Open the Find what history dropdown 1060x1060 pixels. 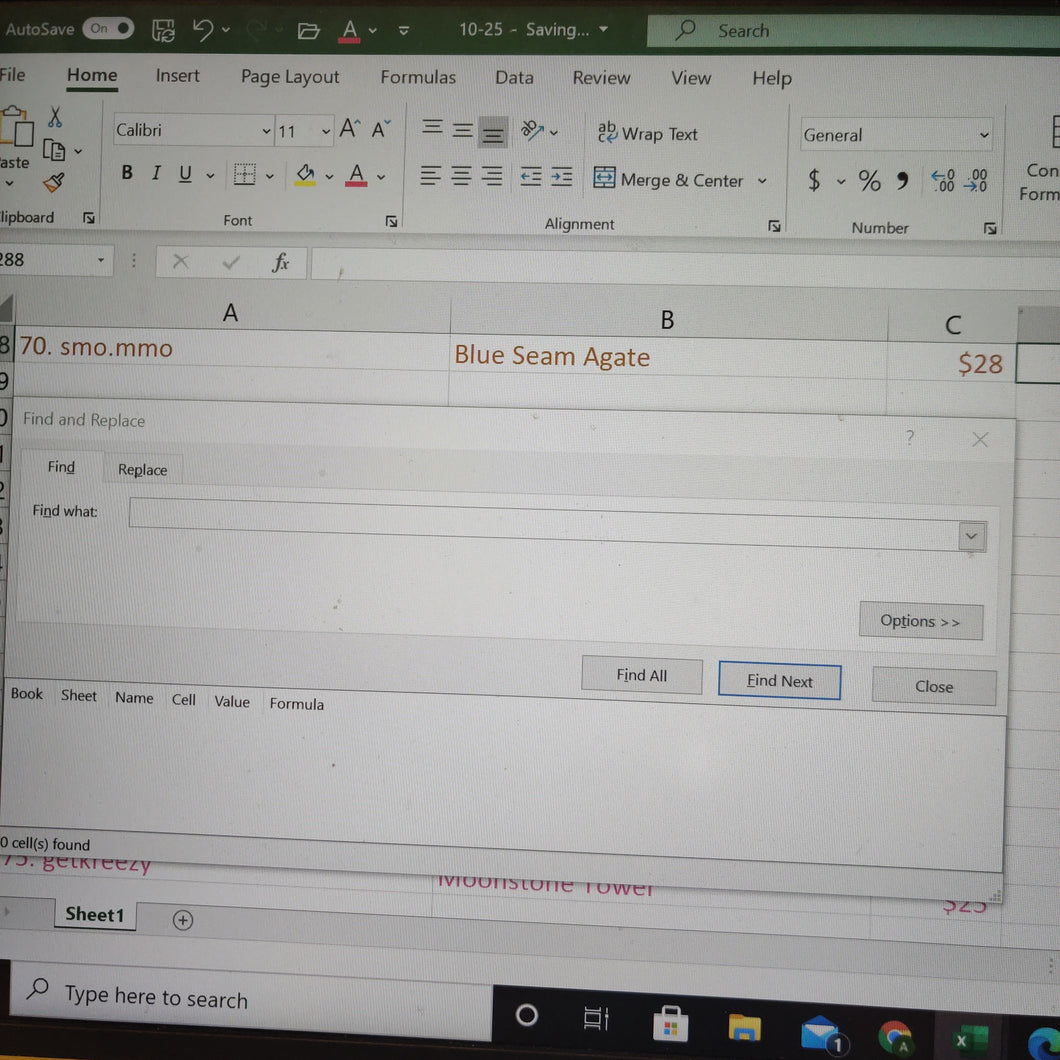[x=971, y=537]
